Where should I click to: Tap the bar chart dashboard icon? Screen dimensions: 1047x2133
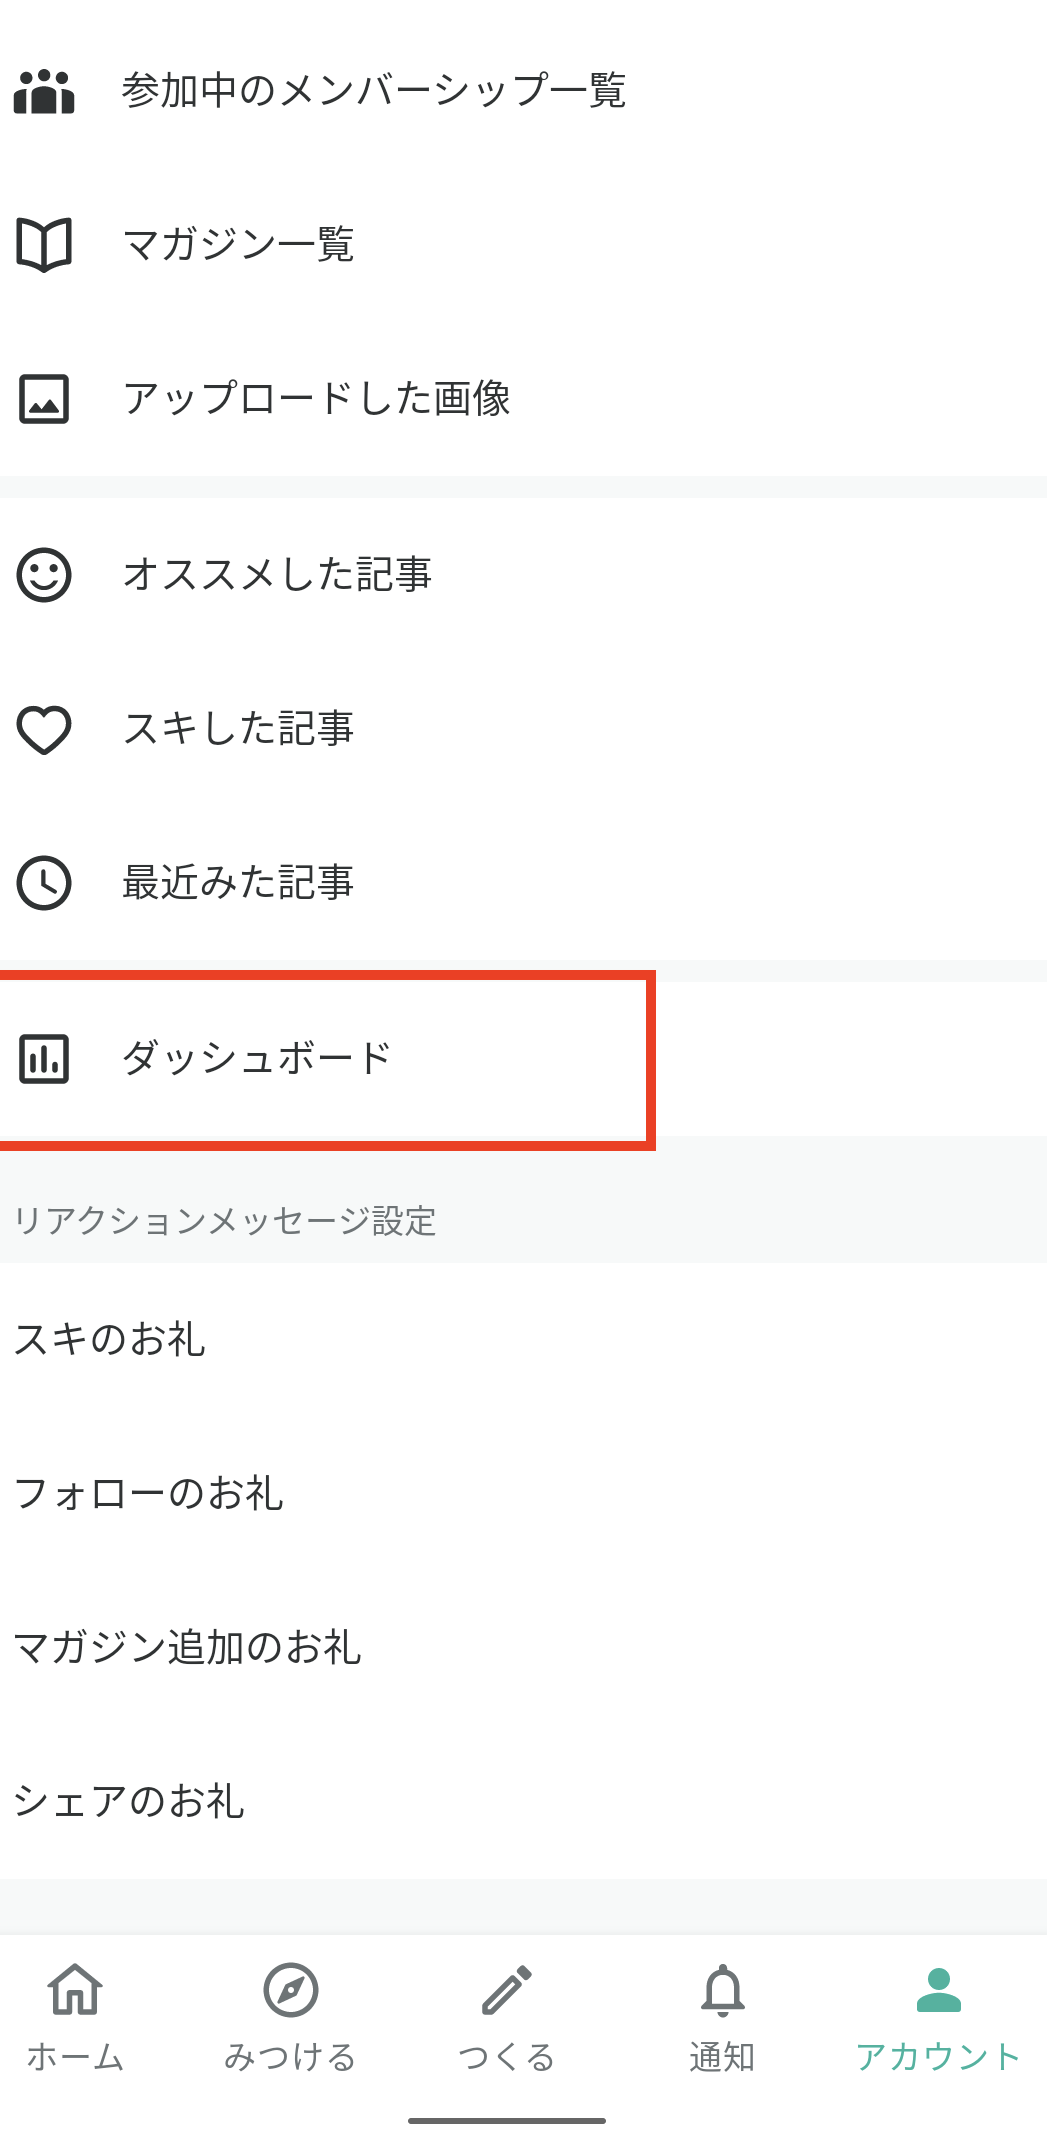(x=44, y=1059)
